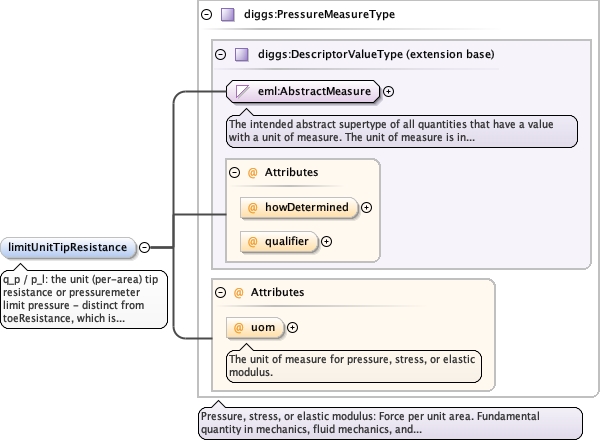Image resolution: width=601 pixels, height=443 pixels.
Task: Collapse diggs:DescriptorValueType extension base section
Action: (220, 54)
